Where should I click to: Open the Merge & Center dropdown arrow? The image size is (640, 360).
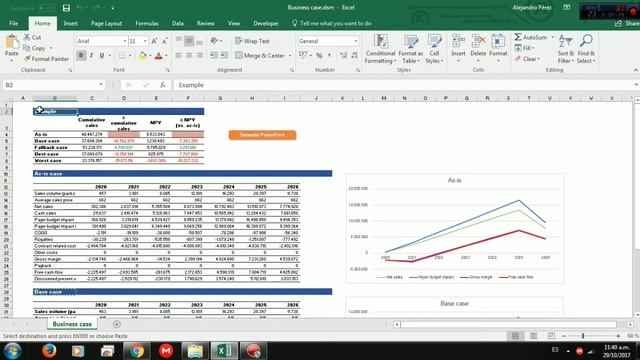pyautogui.click(x=290, y=56)
